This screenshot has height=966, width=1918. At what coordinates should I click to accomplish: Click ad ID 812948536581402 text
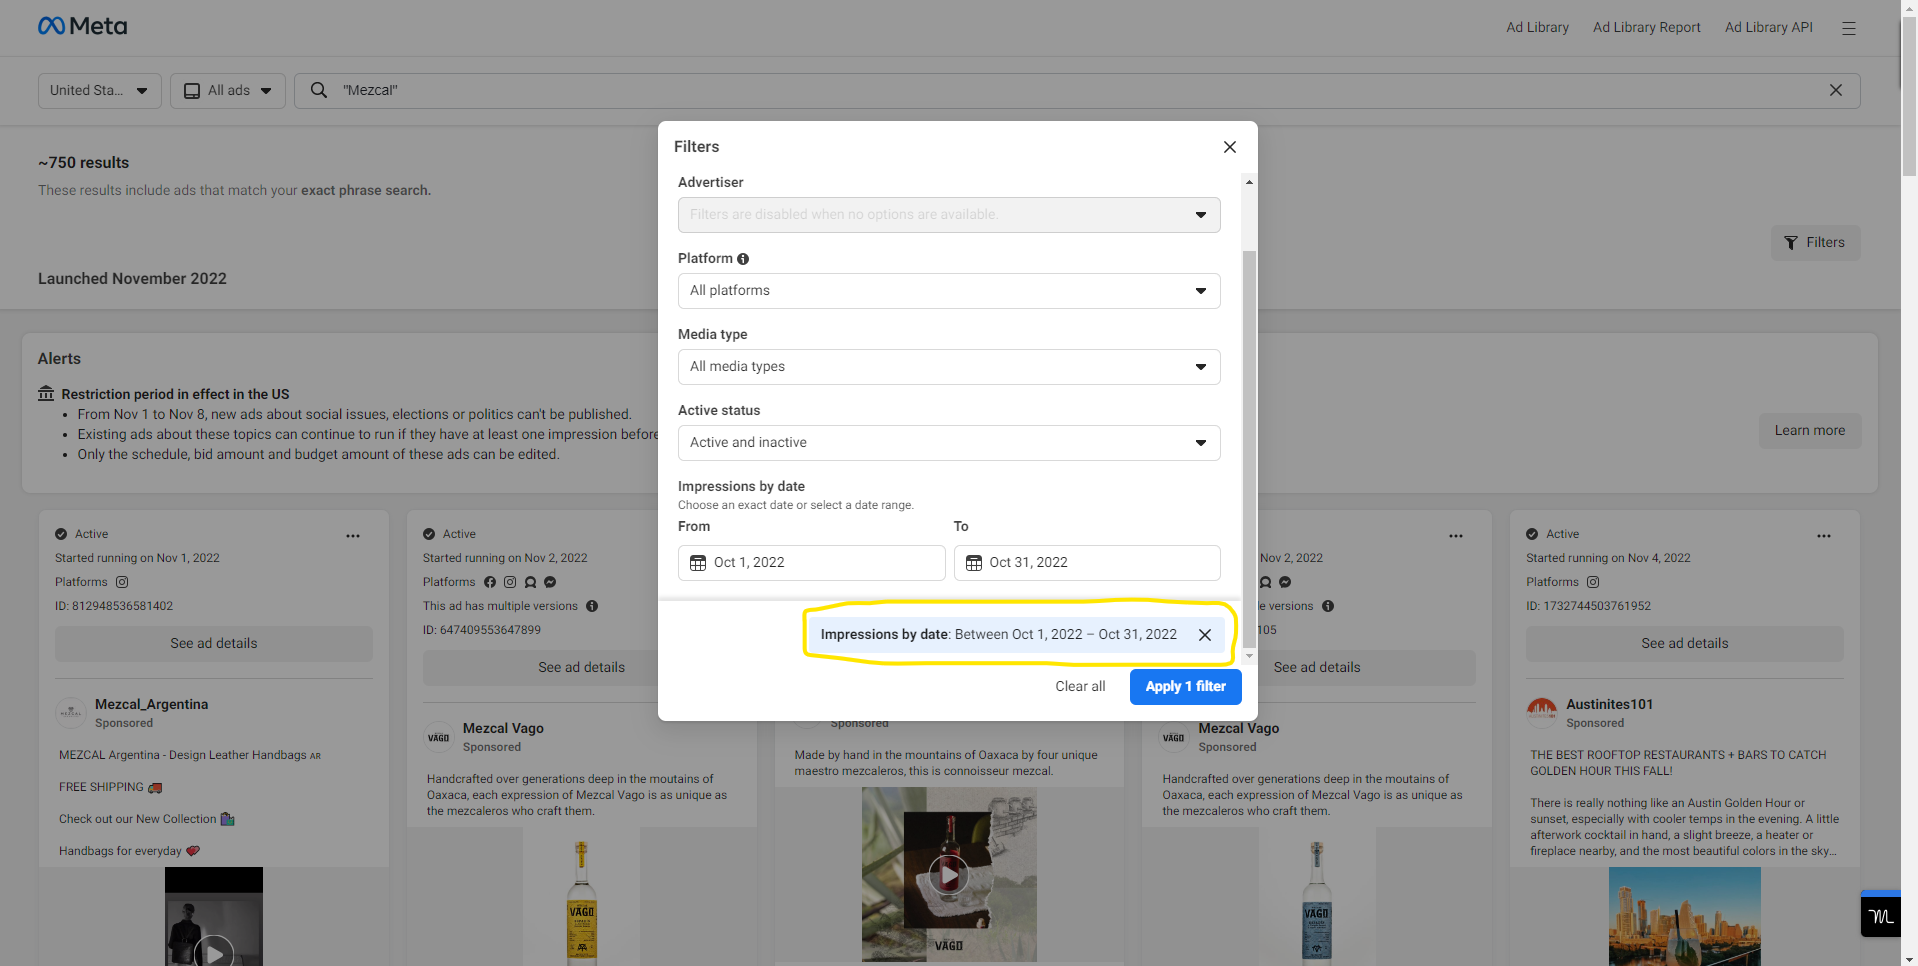click(114, 606)
